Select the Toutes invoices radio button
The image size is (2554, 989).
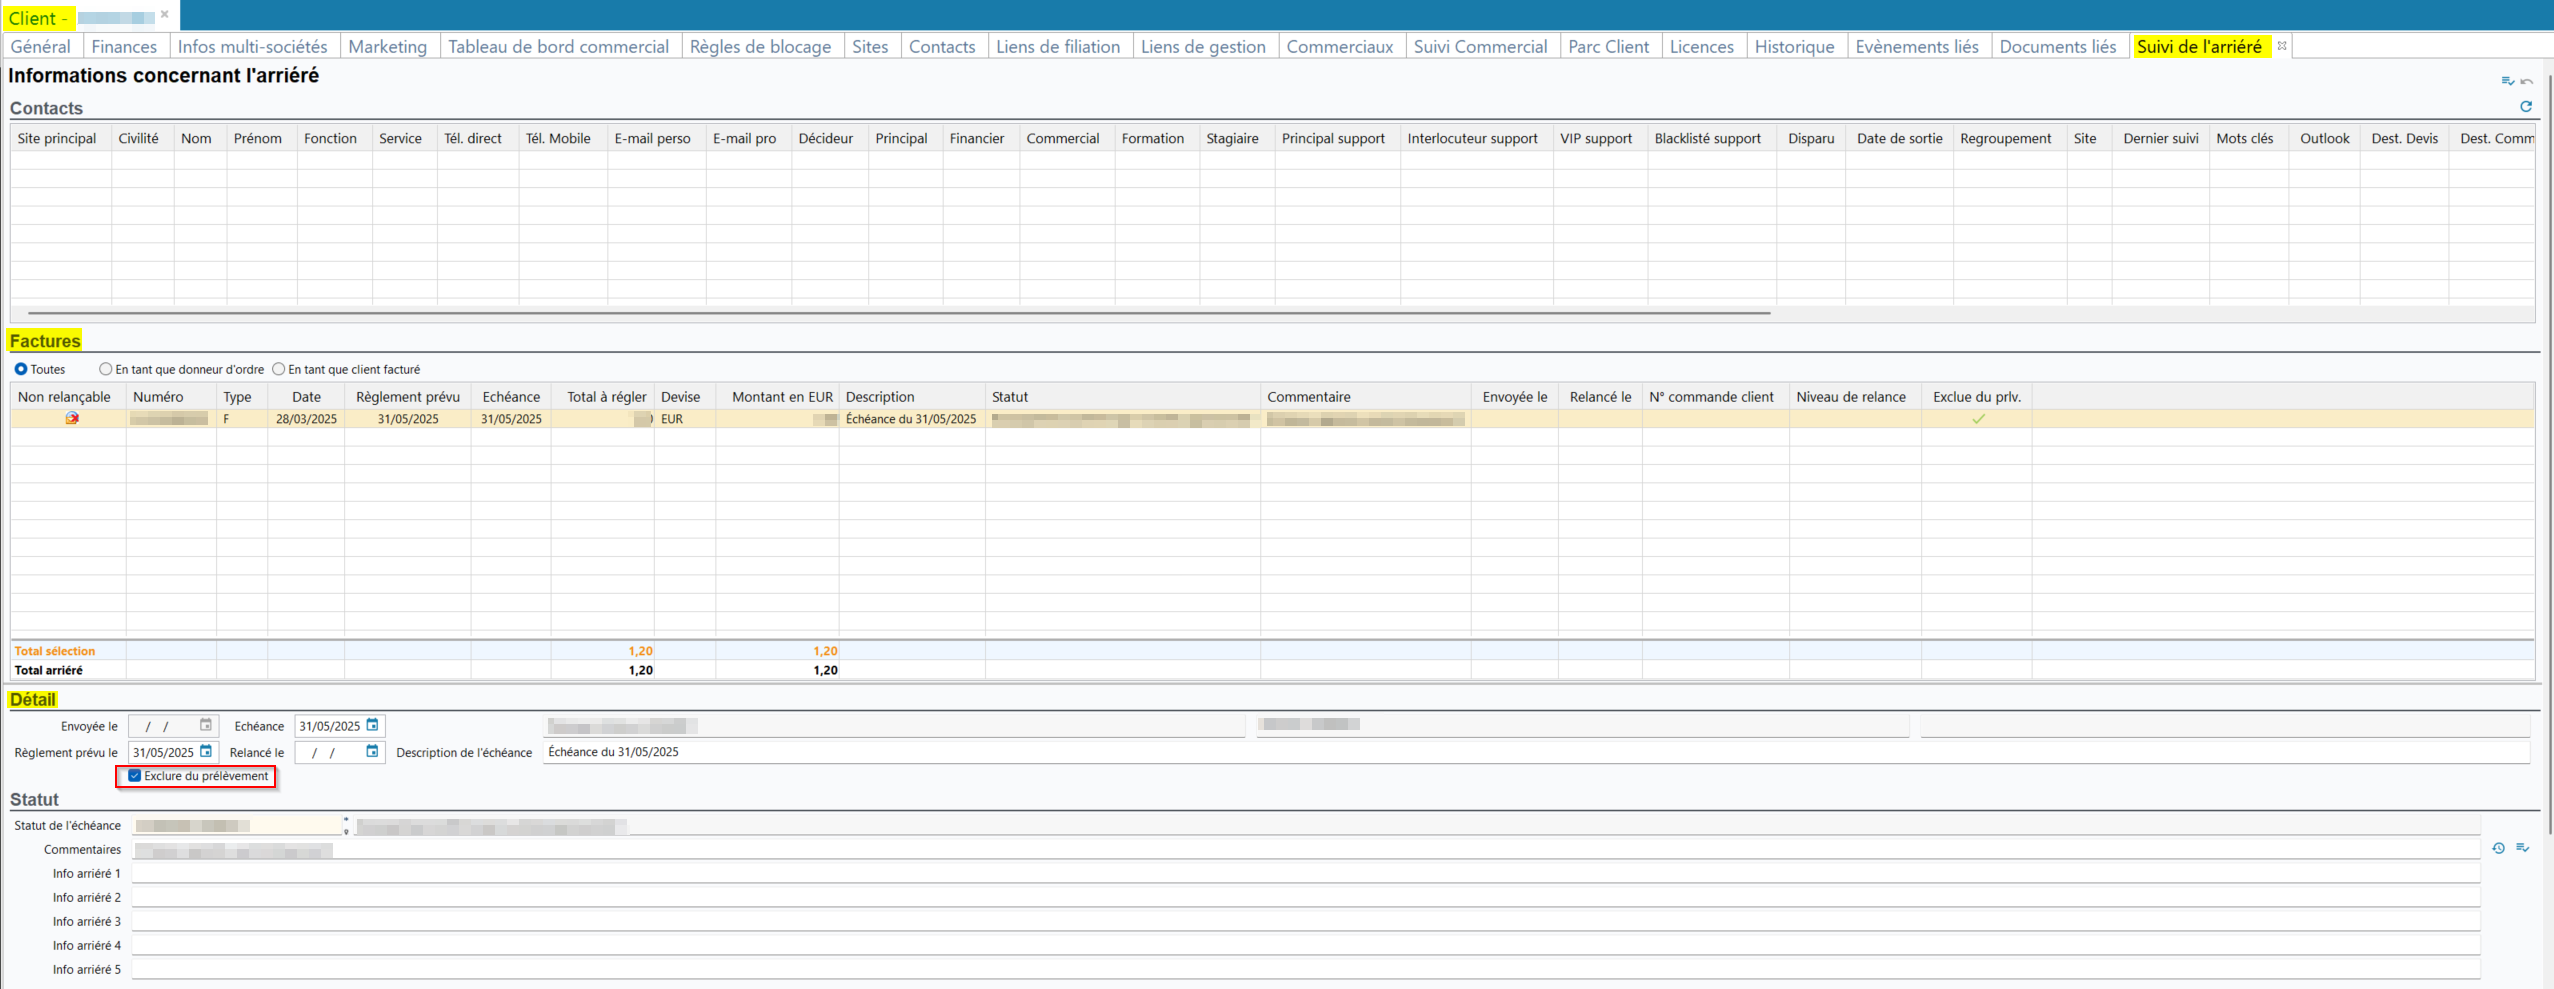point(21,369)
